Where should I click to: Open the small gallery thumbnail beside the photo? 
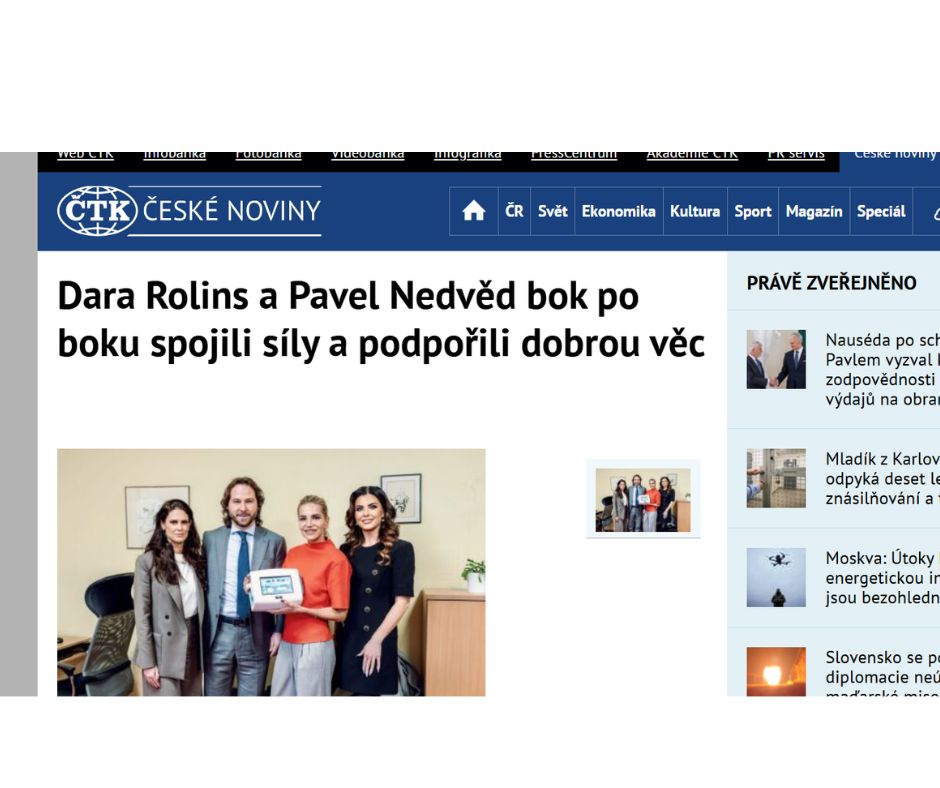click(x=643, y=499)
